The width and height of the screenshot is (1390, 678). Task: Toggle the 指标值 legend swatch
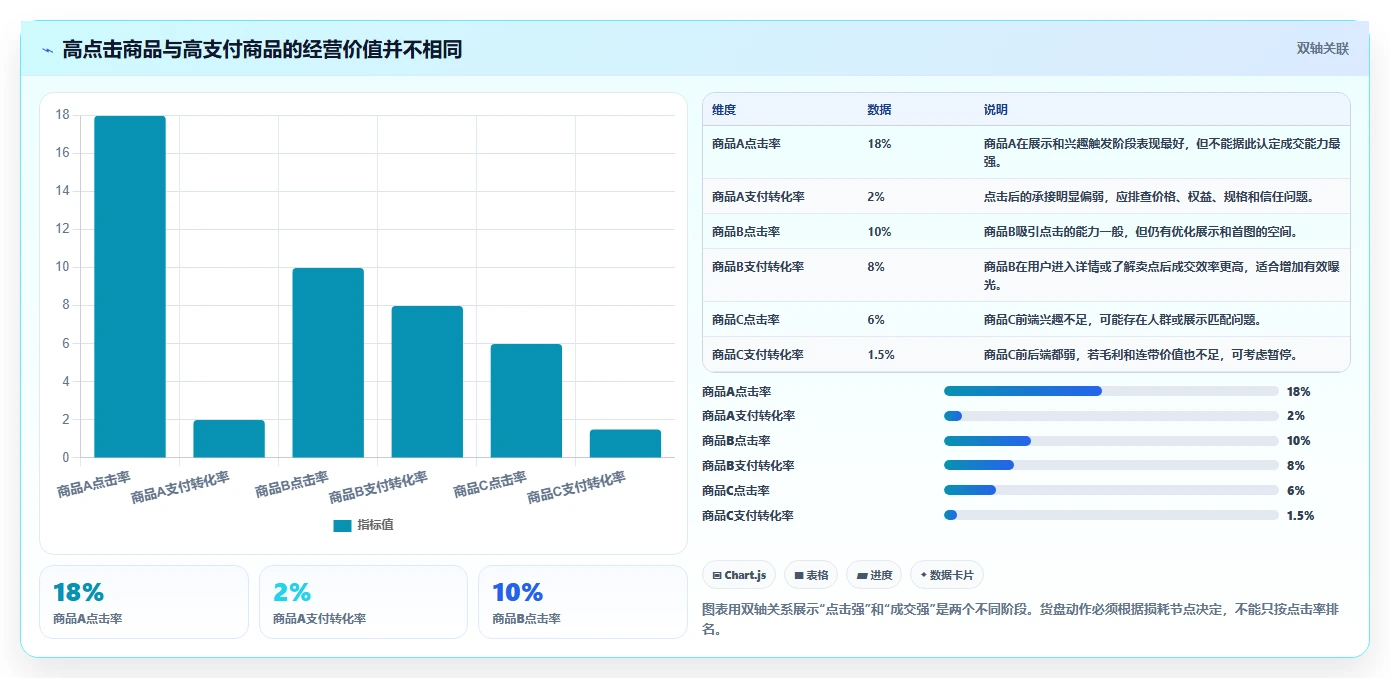point(342,525)
